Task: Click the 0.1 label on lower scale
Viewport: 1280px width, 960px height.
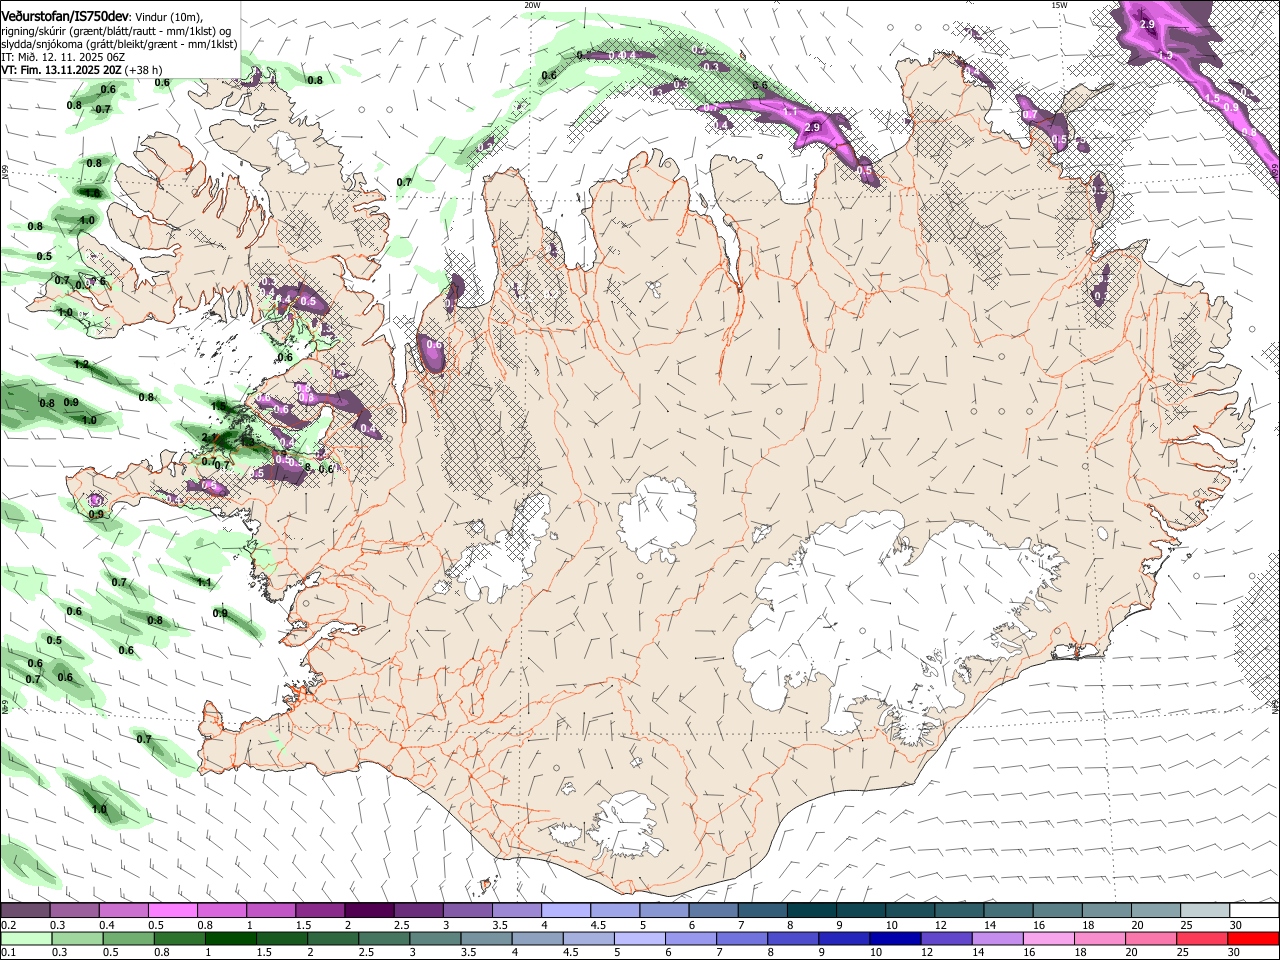Action: [9, 953]
